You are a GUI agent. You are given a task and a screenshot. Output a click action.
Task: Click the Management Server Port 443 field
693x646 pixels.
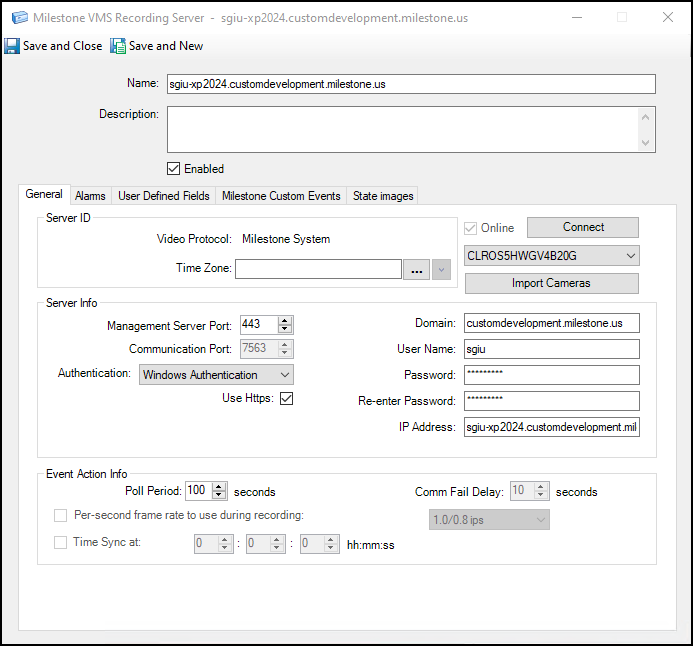[x=259, y=324]
